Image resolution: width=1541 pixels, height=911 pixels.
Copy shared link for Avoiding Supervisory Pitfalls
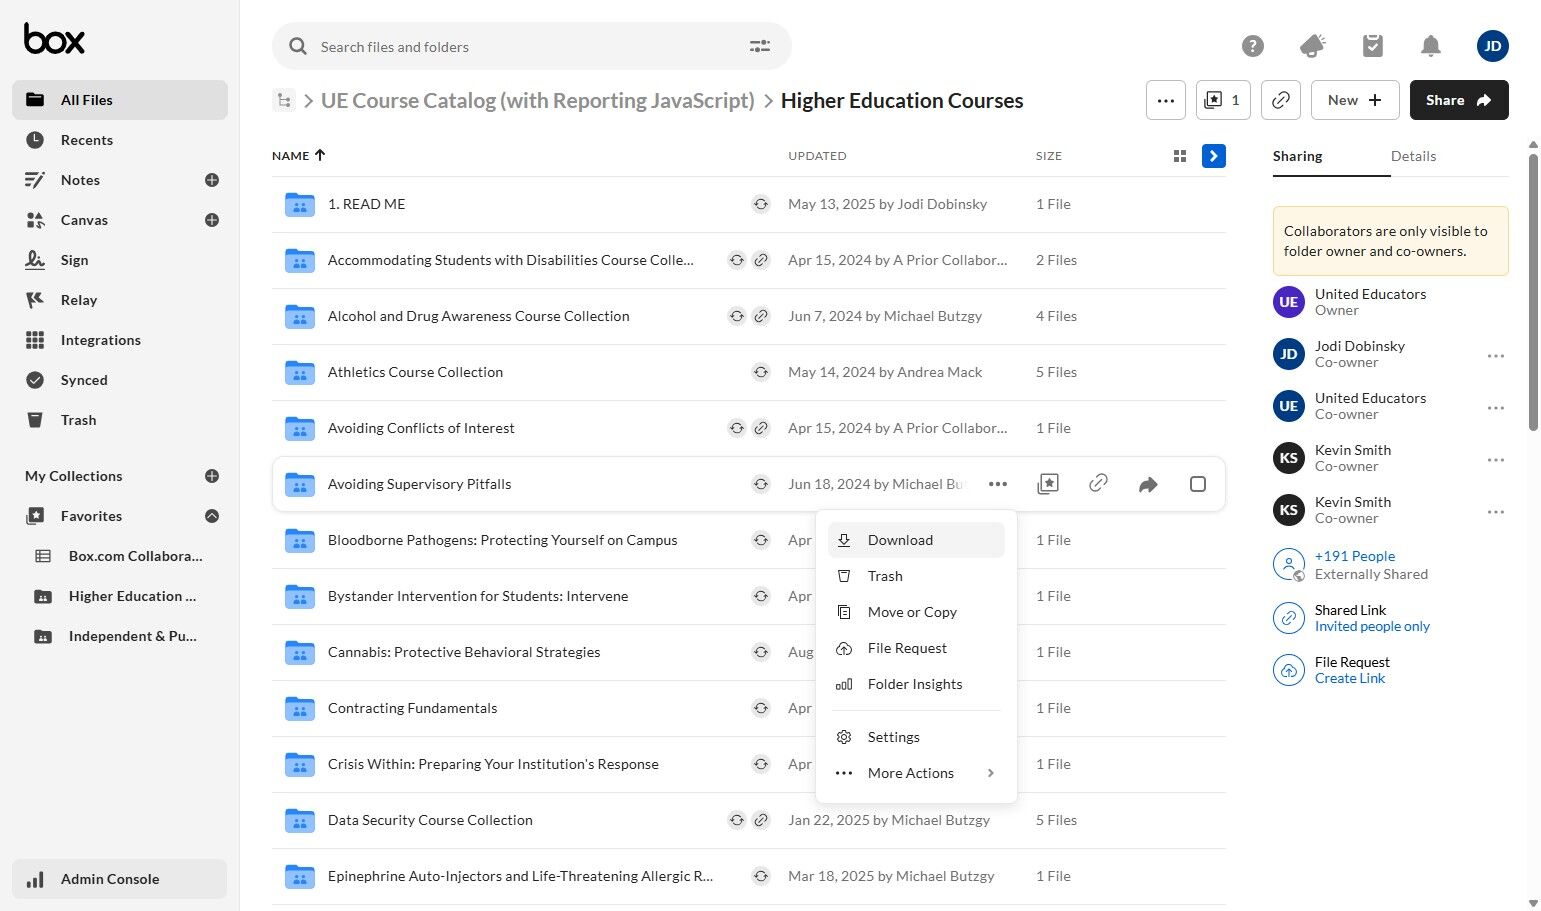coord(1098,484)
